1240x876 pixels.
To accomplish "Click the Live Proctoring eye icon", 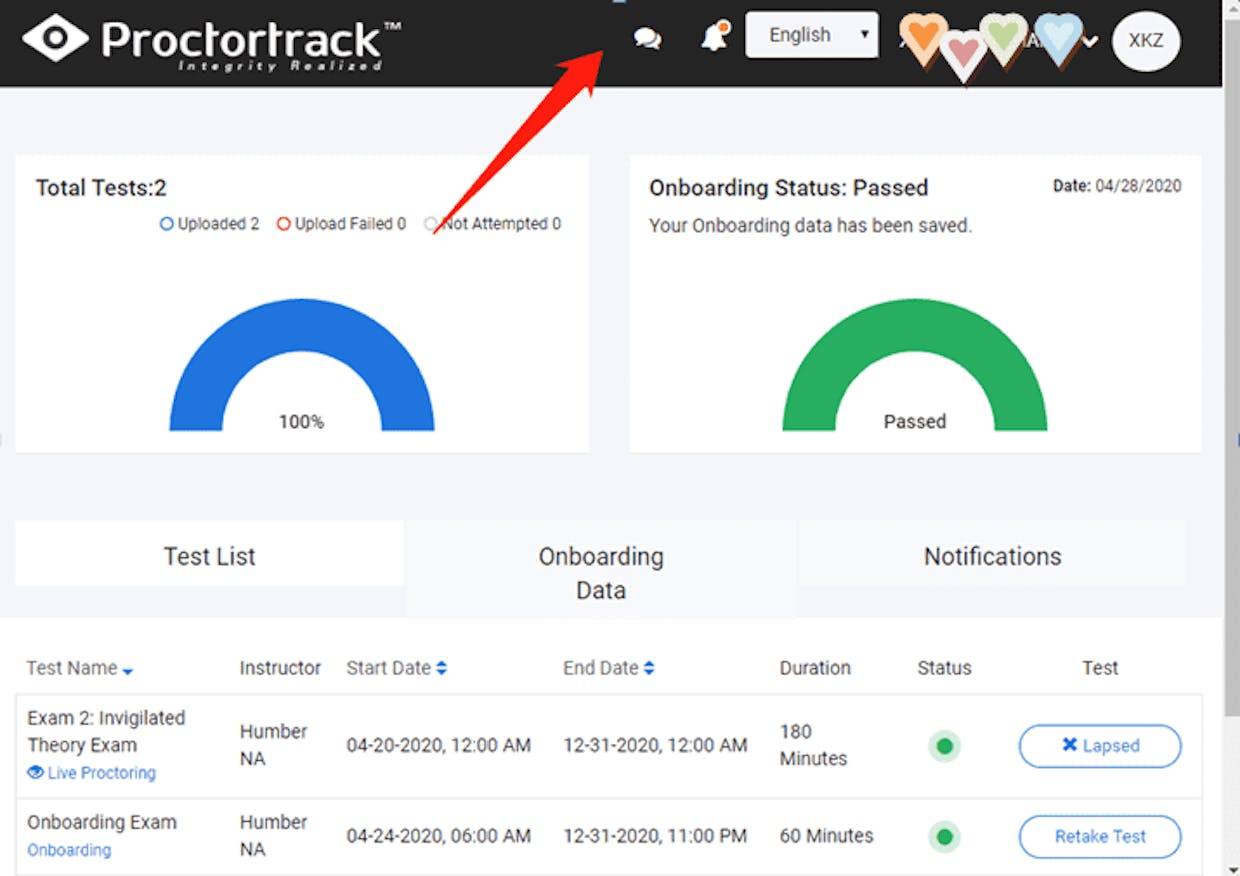I will pyautogui.click(x=36, y=773).
